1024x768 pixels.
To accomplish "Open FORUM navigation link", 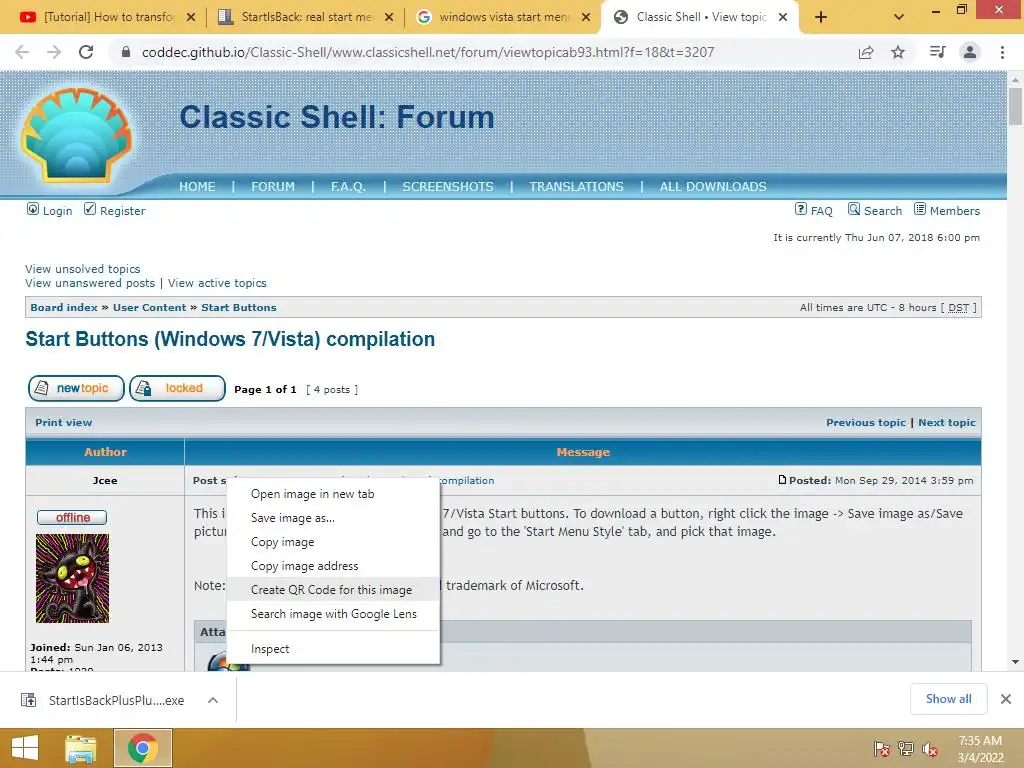I will 273,187.
